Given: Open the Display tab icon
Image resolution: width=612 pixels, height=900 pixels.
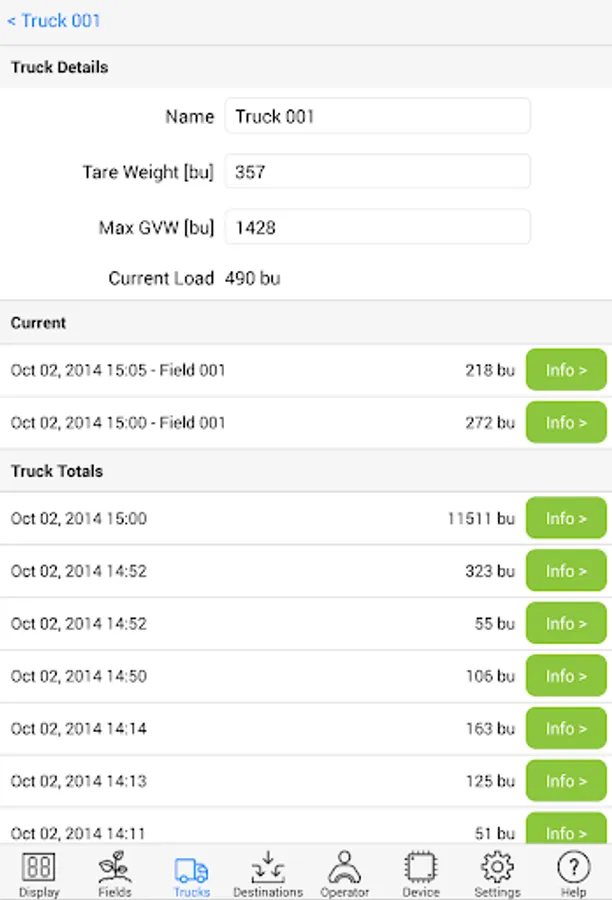Looking at the screenshot, I should (x=38, y=867).
